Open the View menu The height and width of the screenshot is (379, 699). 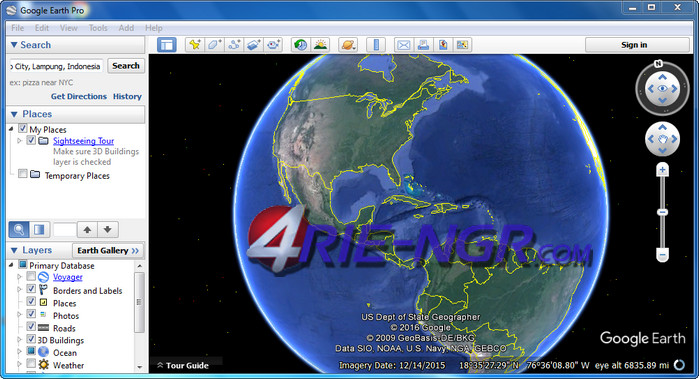69,28
